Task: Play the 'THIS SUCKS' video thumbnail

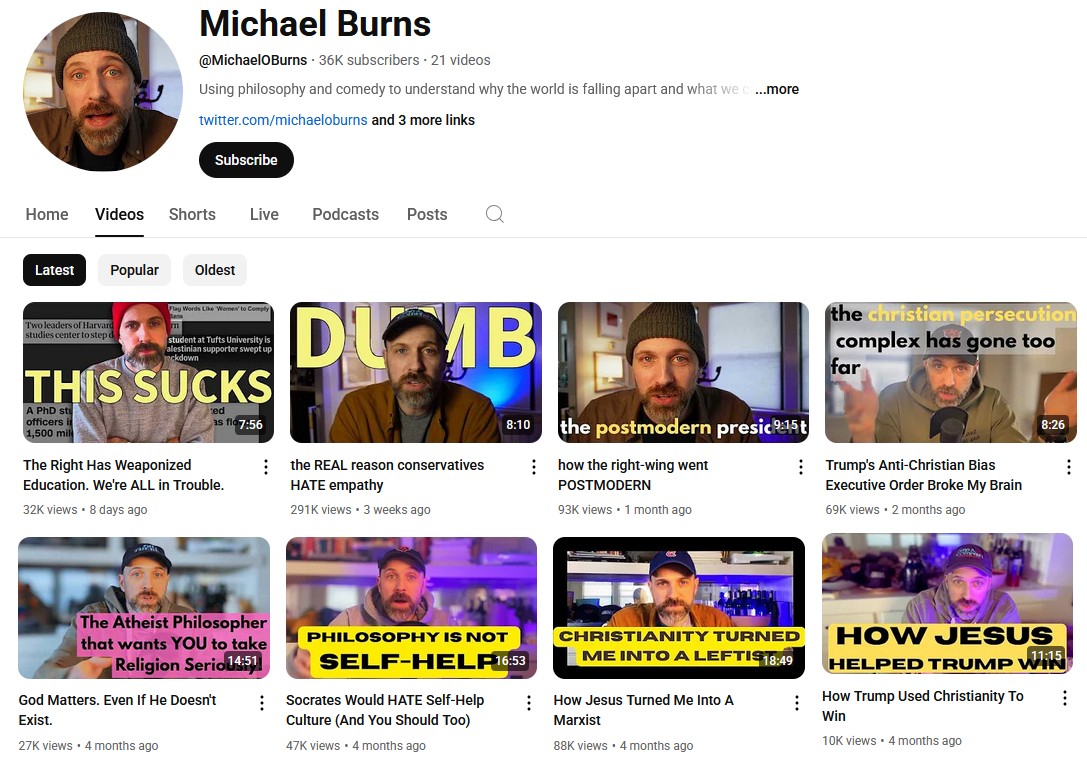Action: click(148, 372)
